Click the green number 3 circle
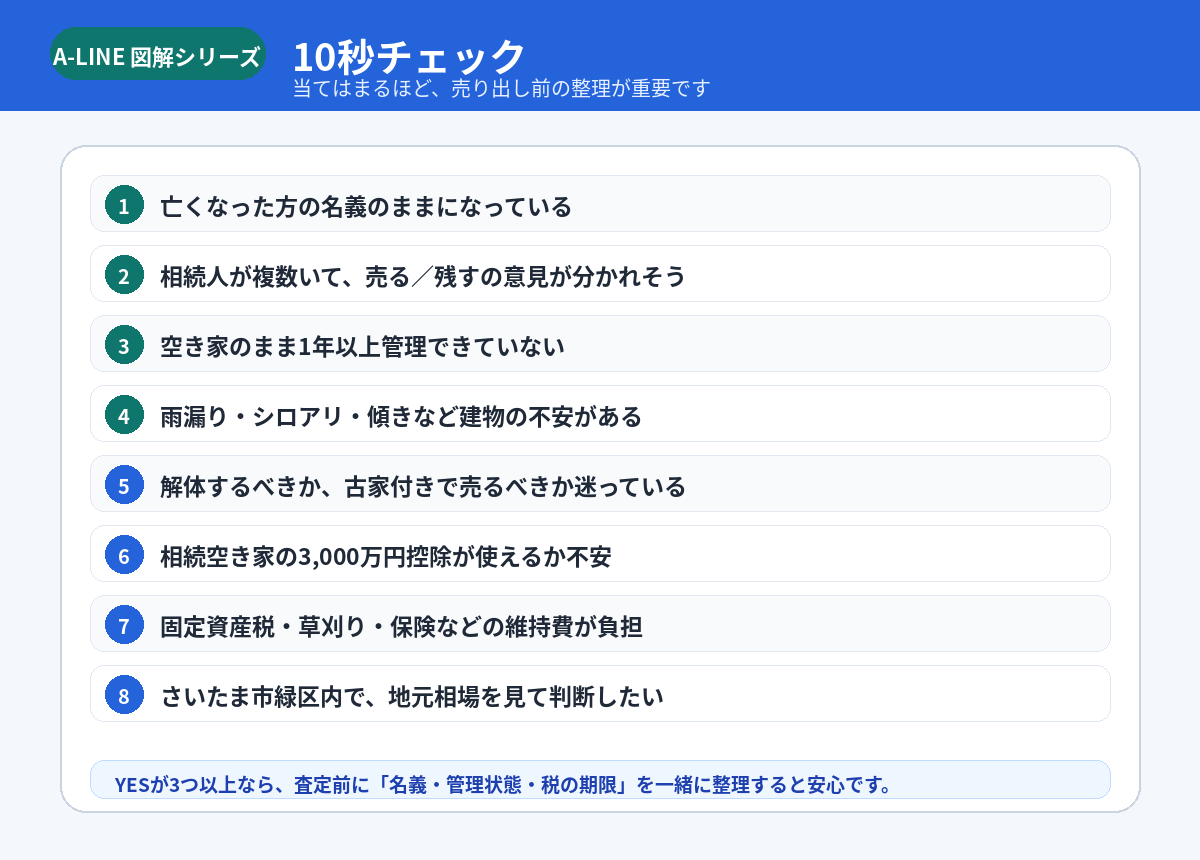The width and height of the screenshot is (1200, 860). tap(124, 345)
